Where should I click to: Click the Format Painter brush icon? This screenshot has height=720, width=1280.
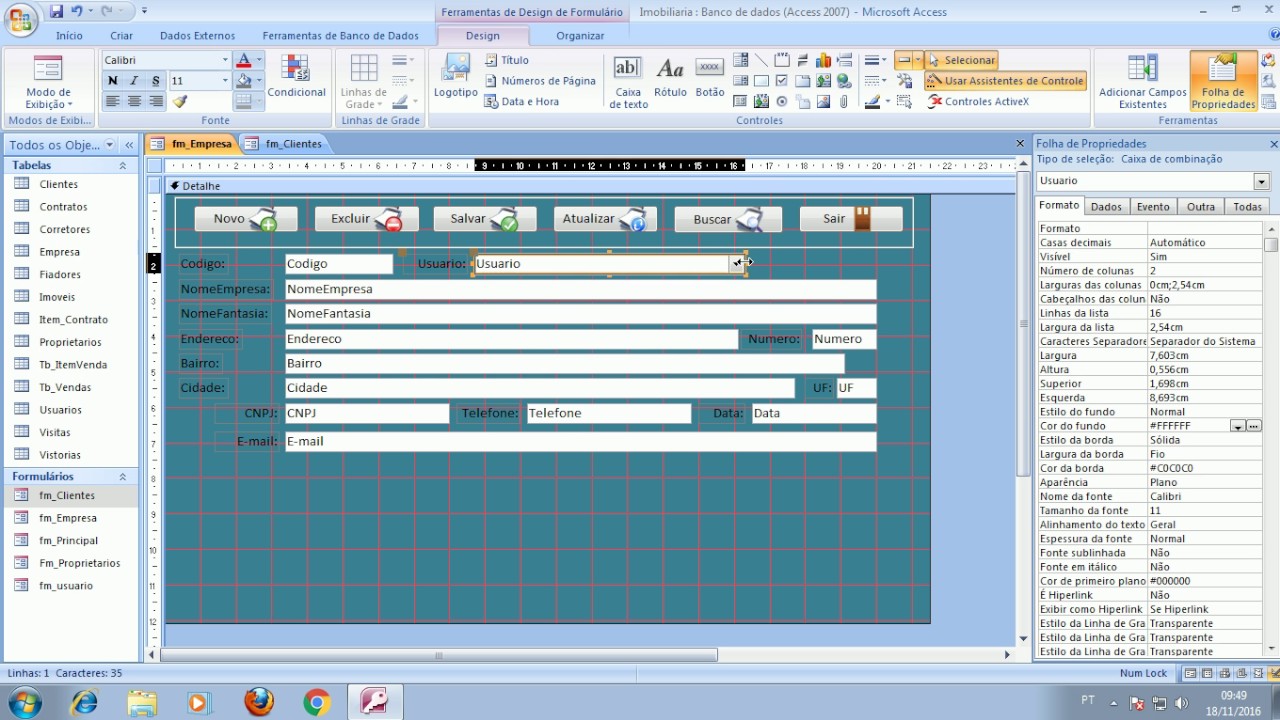pyautogui.click(x=180, y=101)
